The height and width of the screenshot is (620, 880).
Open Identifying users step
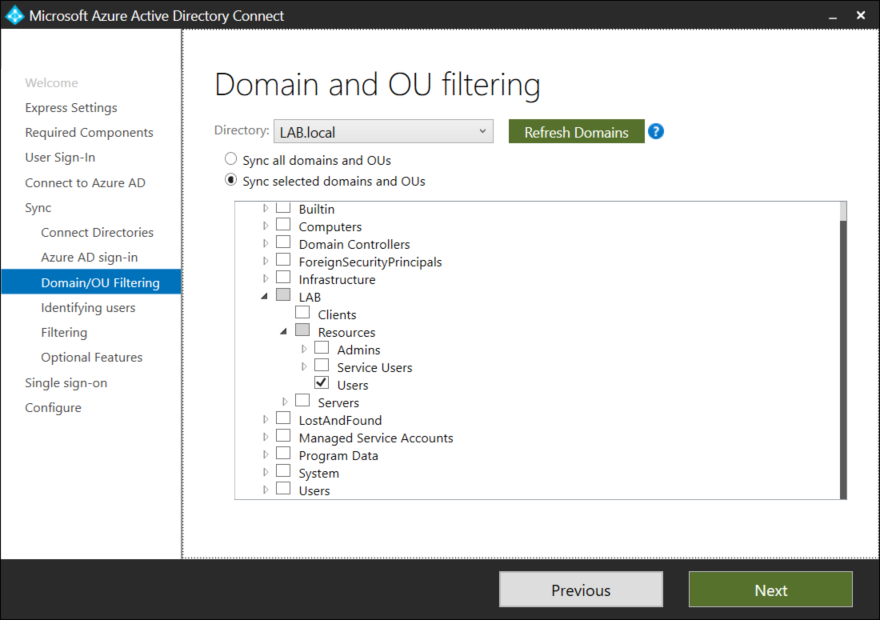click(88, 307)
